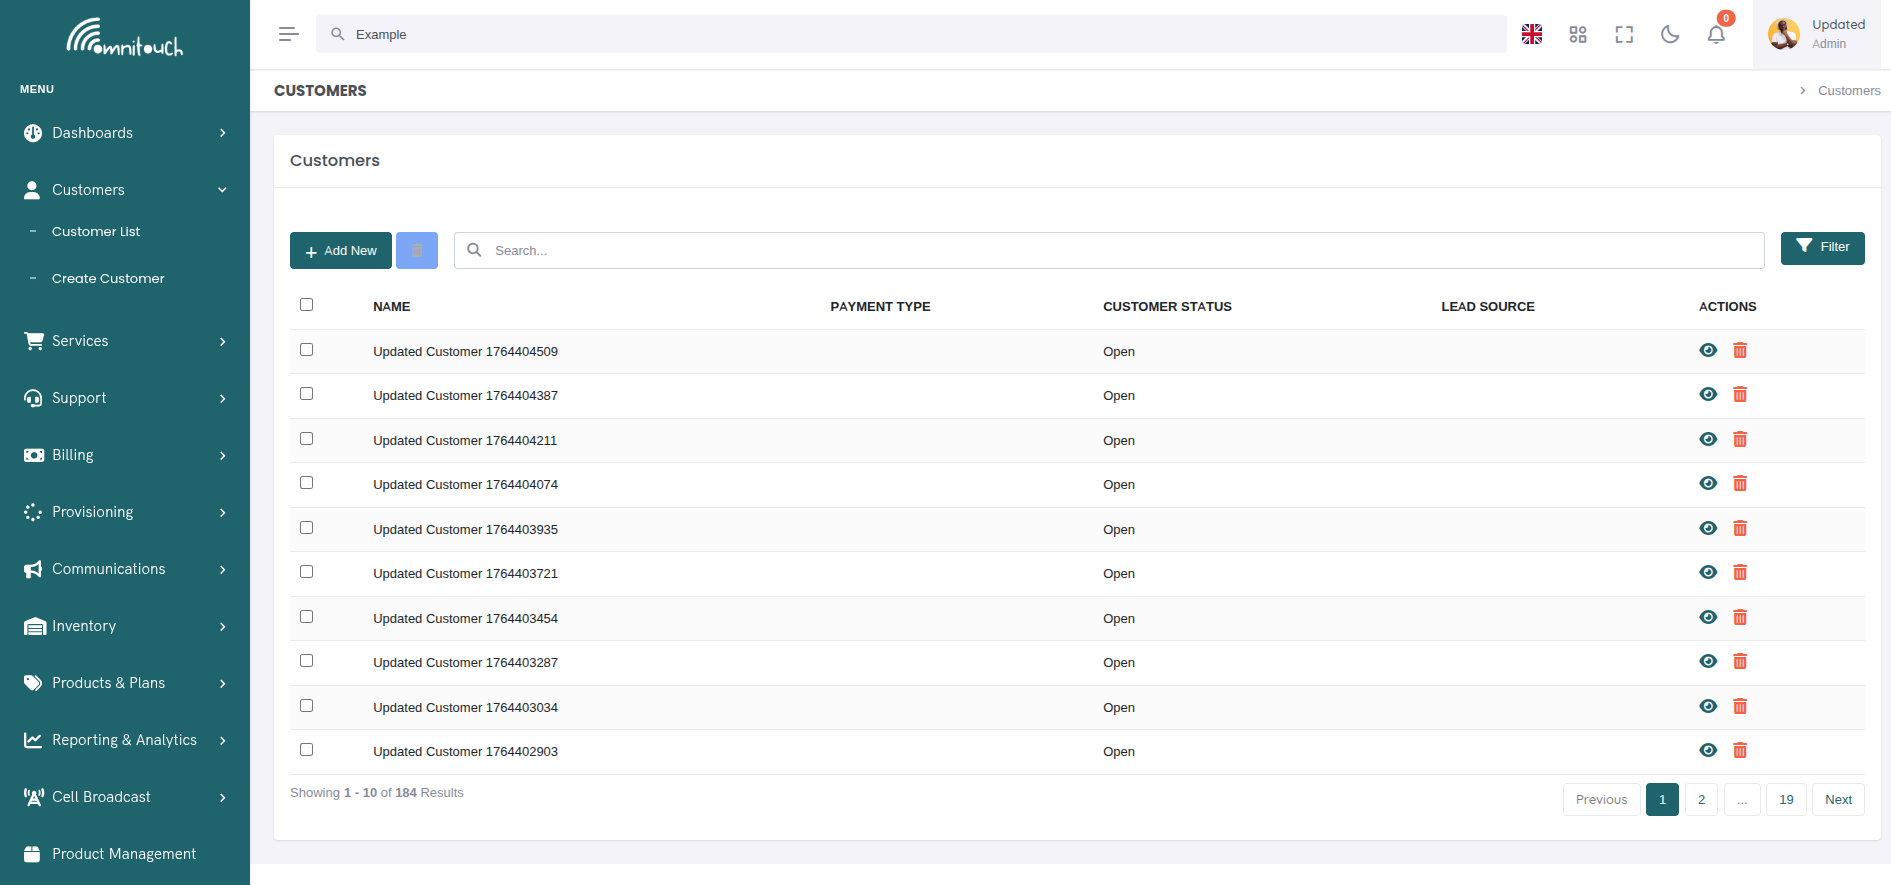Open the apps grid icon in header

[x=1577, y=34]
